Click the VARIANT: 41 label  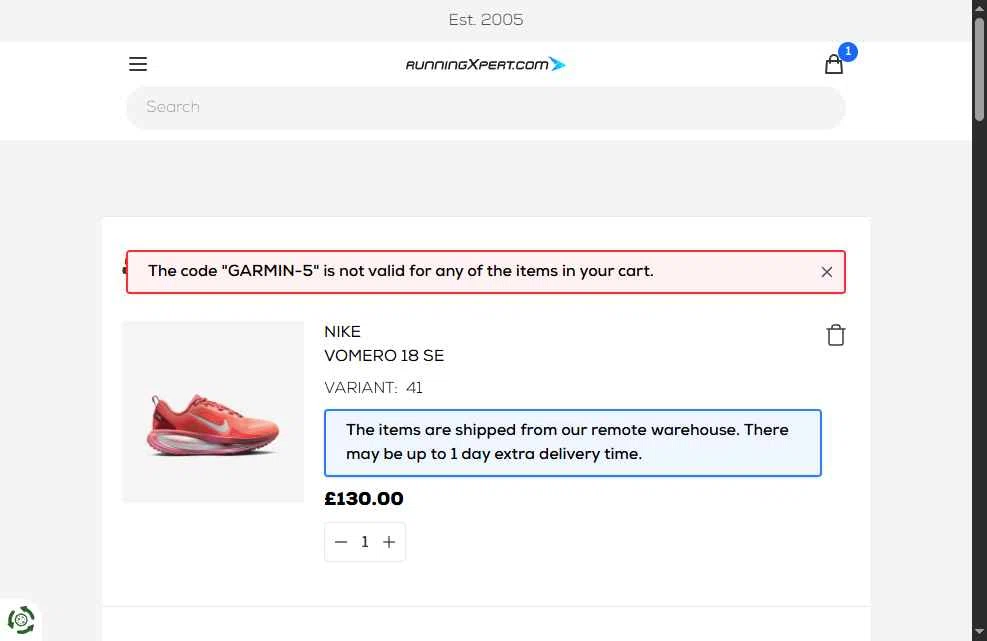[x=373, y=388]
